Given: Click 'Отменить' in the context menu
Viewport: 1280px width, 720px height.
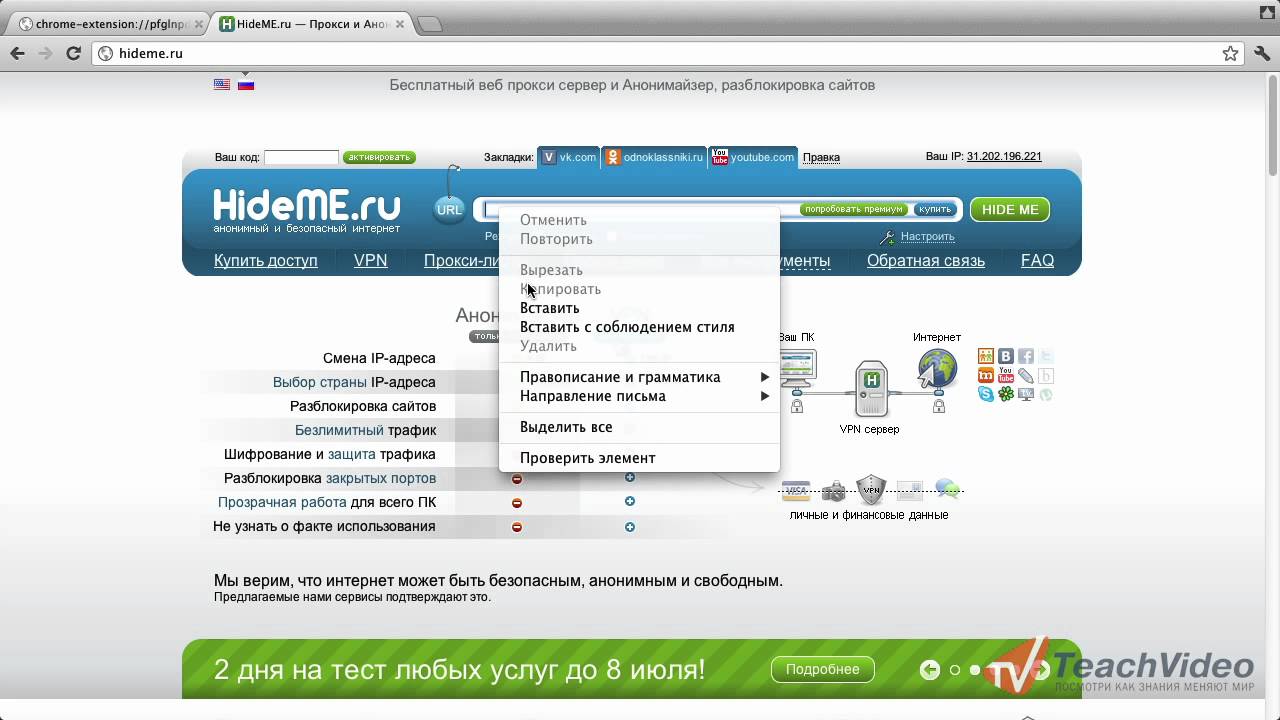Looking at the screenshot, I should click(639, 220).
